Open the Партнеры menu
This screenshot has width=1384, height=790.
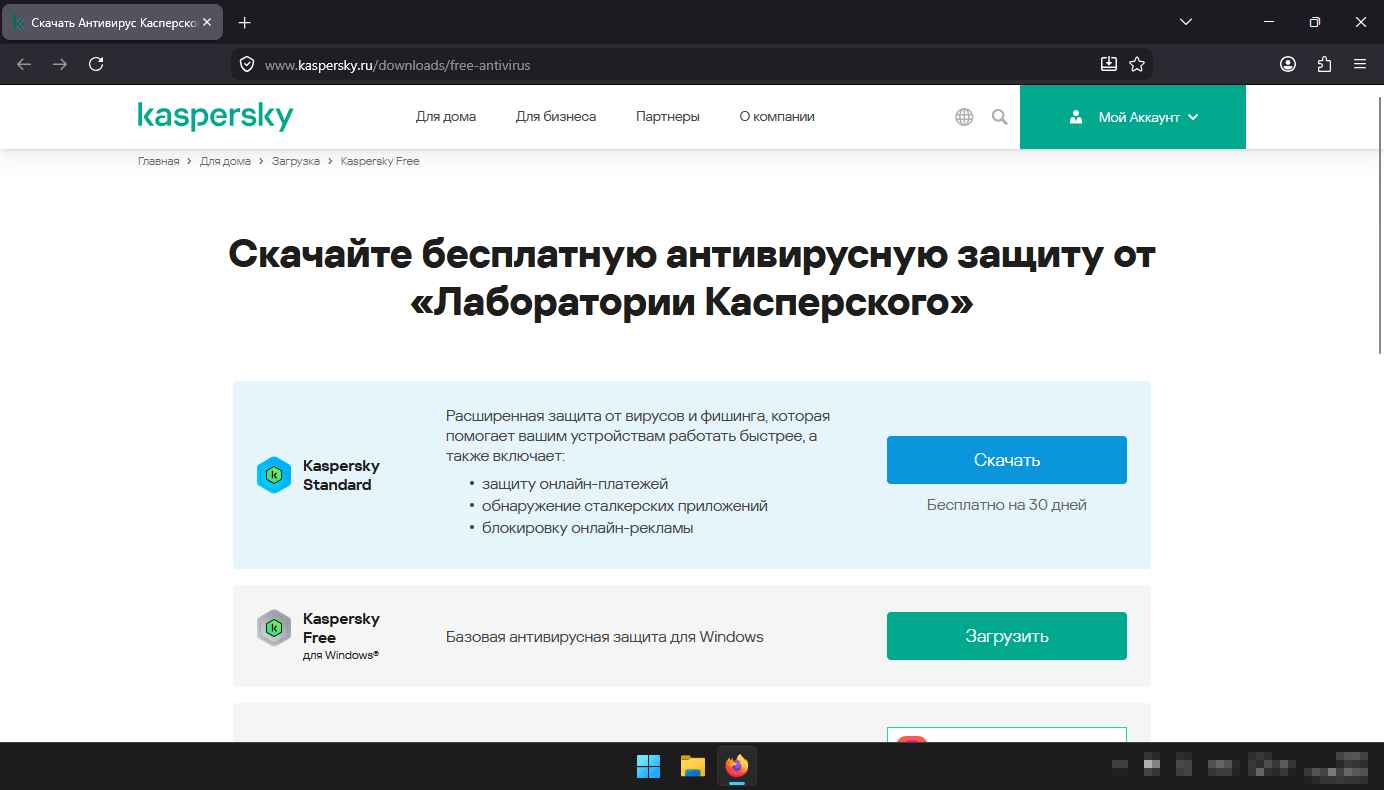[x=668, y=117]
